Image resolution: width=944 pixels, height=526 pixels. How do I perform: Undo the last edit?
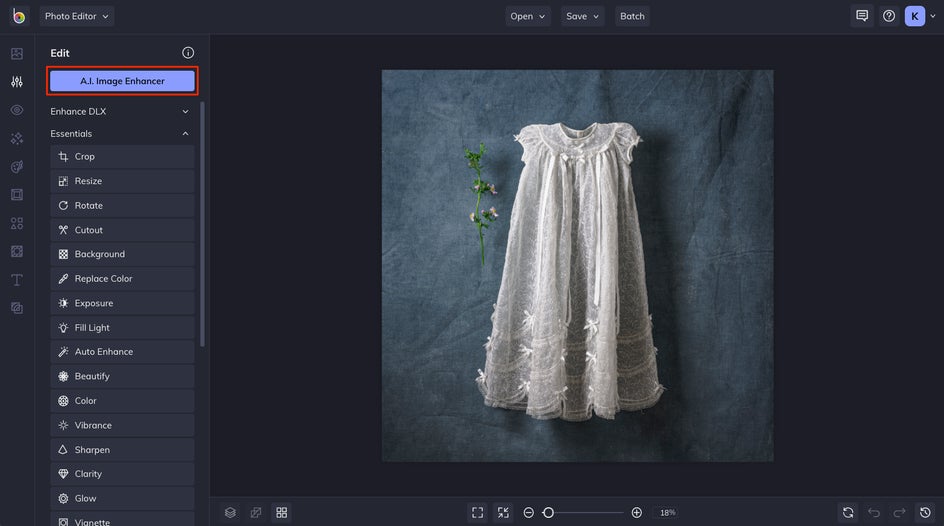[874, 513]
